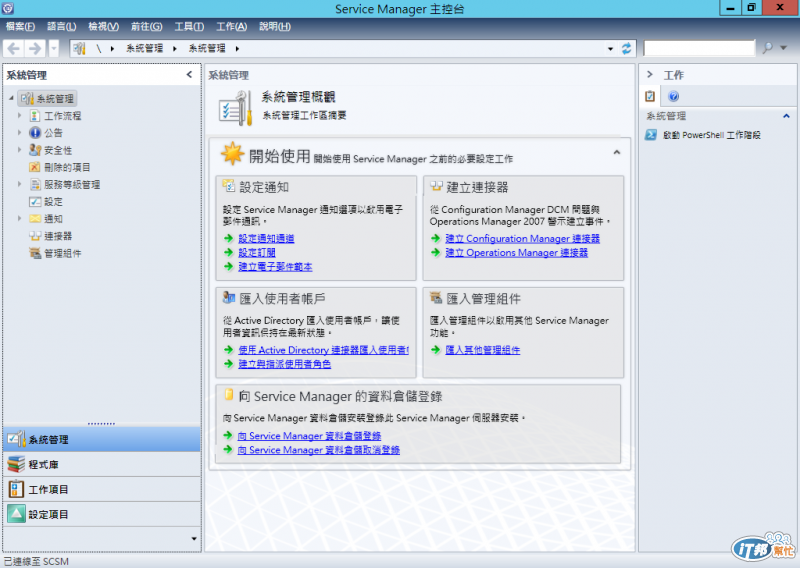This screenshot has width=800, height=568.
Task: Collapse the 系統管理 root tree node
Action: (x=11, y=98)
